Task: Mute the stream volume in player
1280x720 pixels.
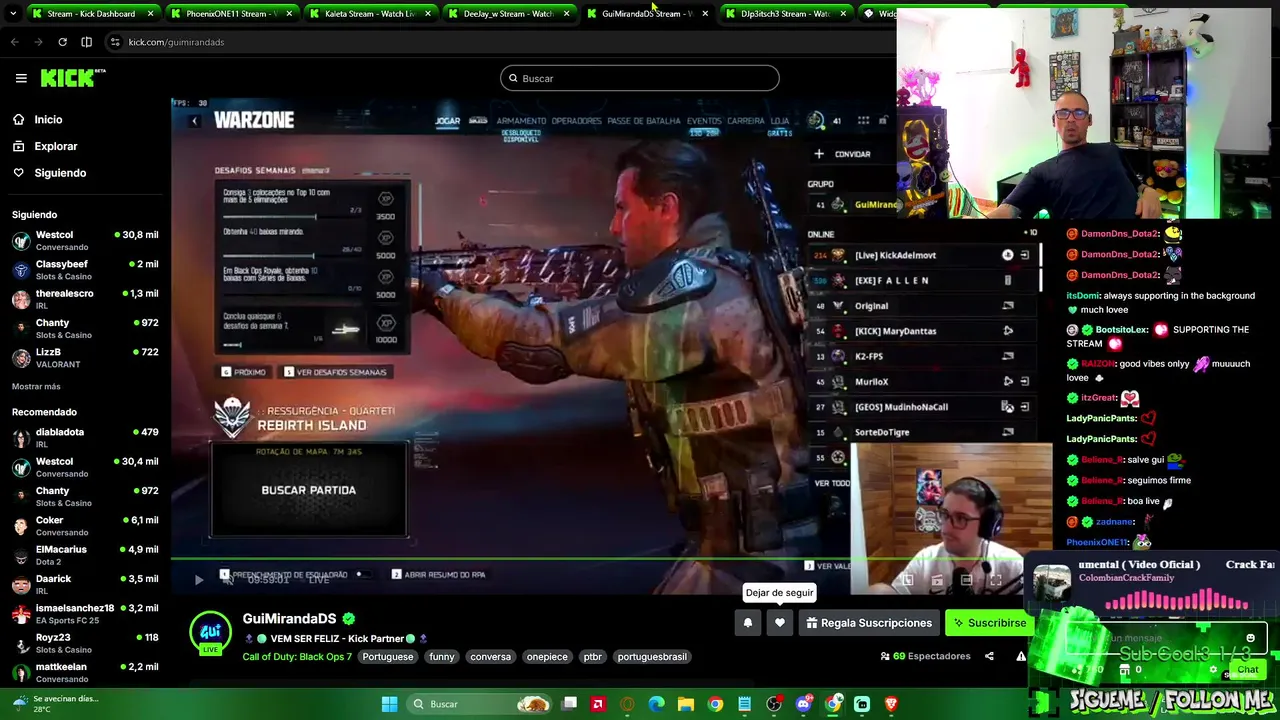Action: (227, 579)
